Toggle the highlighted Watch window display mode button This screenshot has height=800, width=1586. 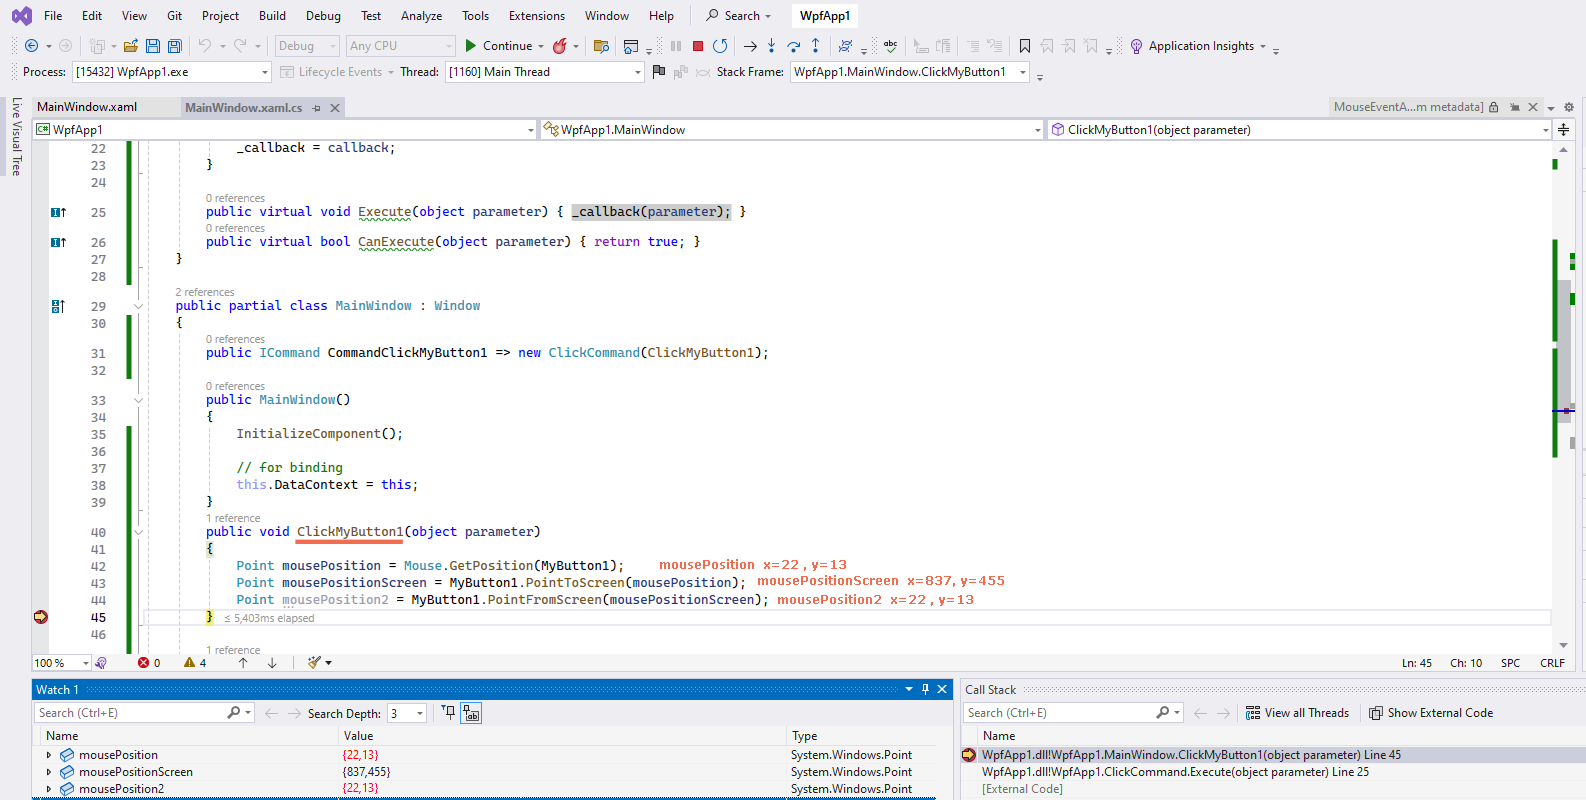point(471,713)
